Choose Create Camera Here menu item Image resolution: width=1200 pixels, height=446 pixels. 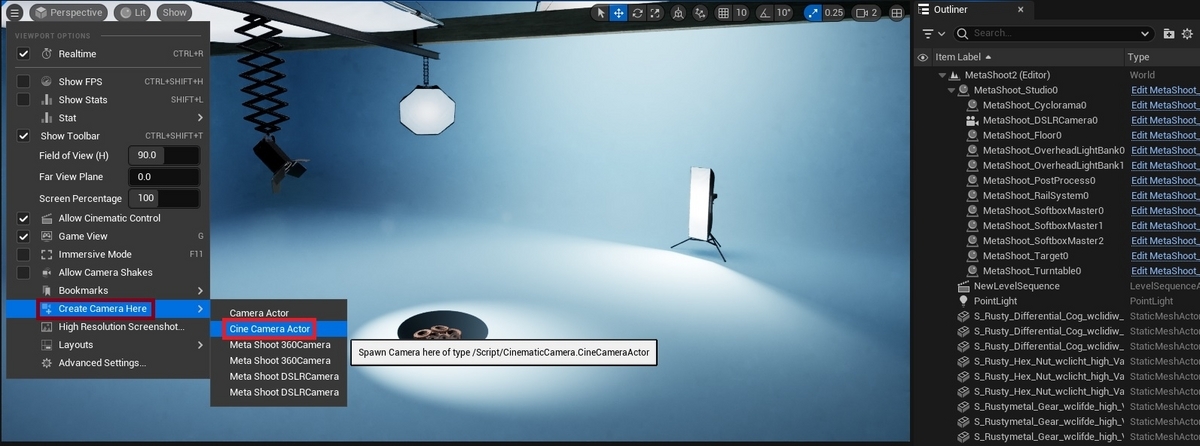[x=109, y=308]
